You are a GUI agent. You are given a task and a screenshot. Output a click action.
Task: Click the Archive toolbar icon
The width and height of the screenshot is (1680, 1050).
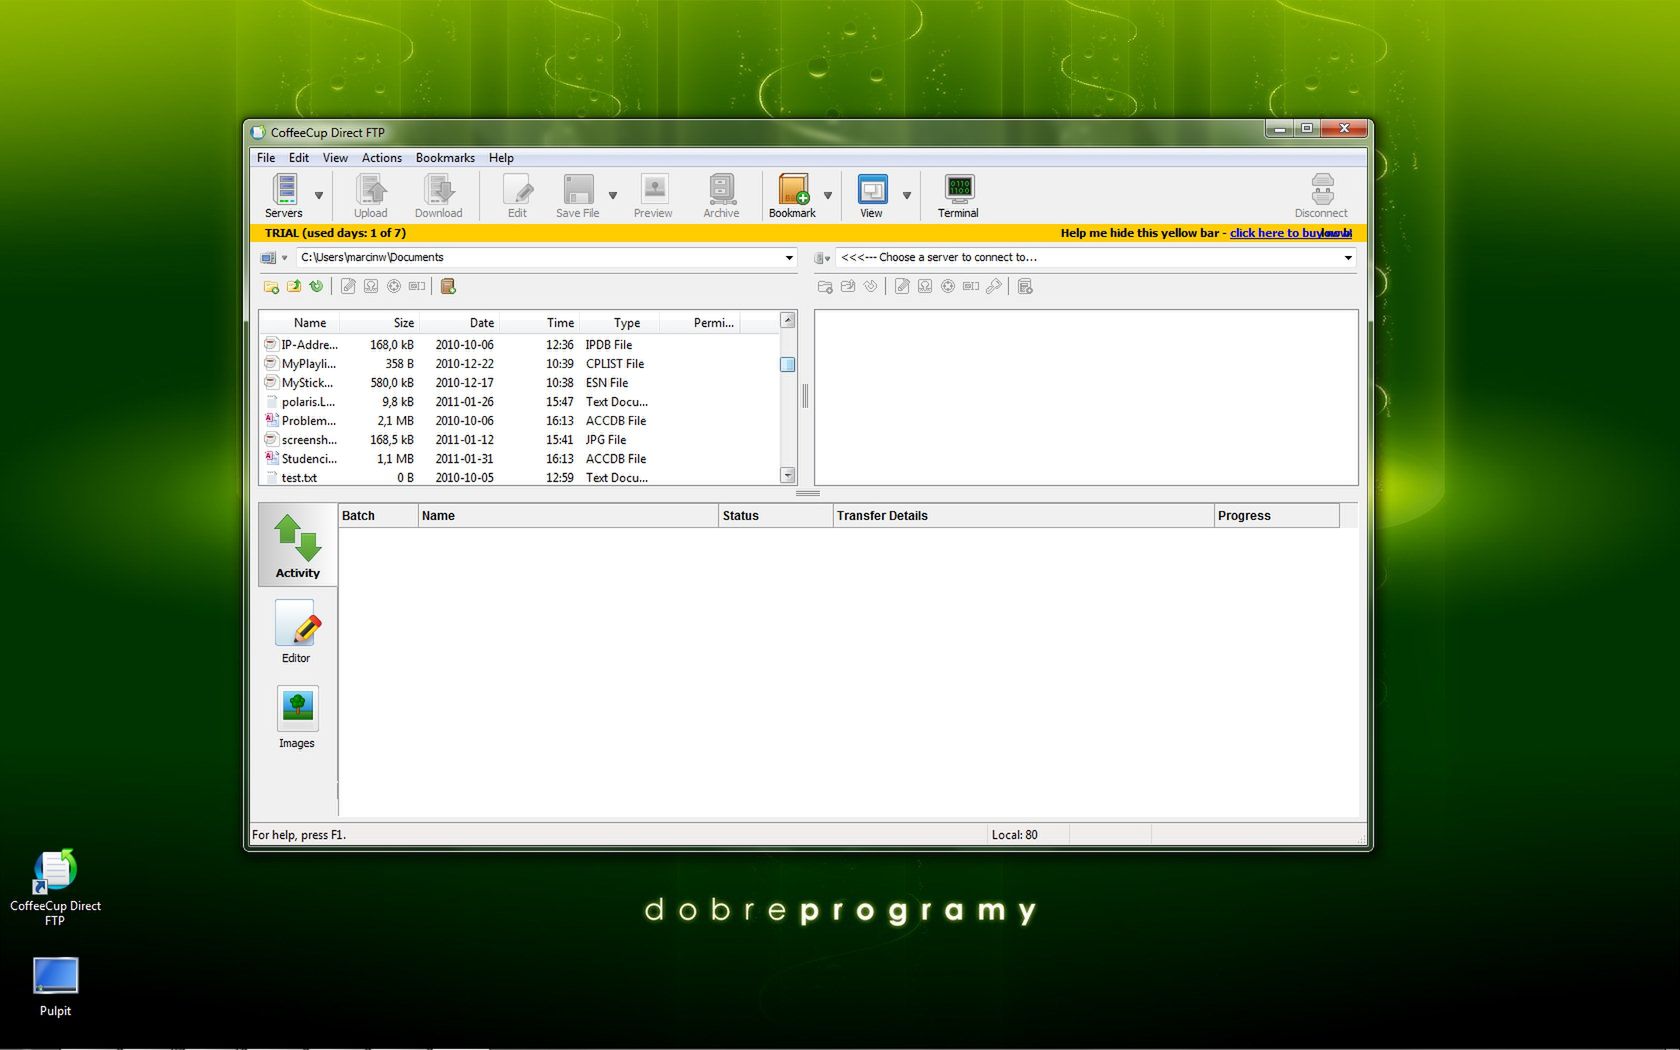(x=721, y=195)
